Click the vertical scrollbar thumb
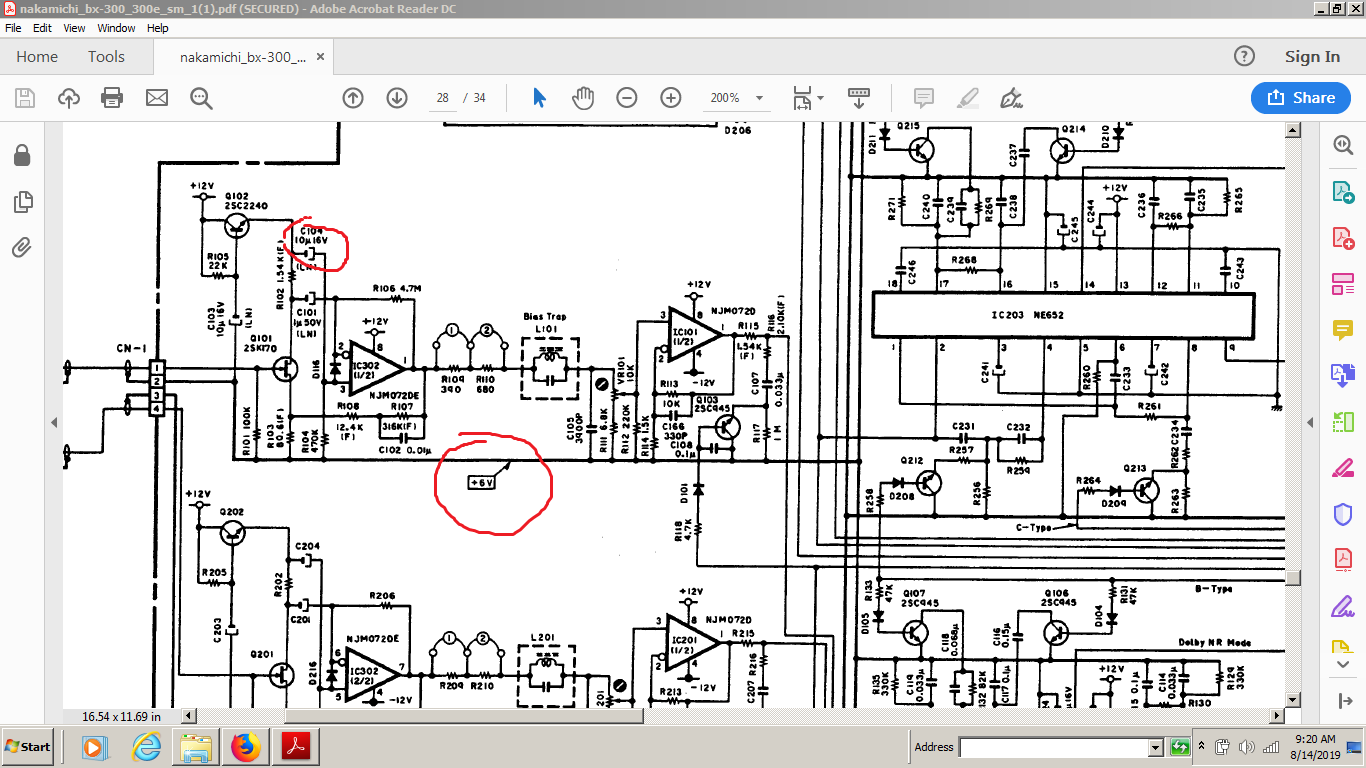The height and width of the screenshot is (768, 1366). (x=1293, y=577)
